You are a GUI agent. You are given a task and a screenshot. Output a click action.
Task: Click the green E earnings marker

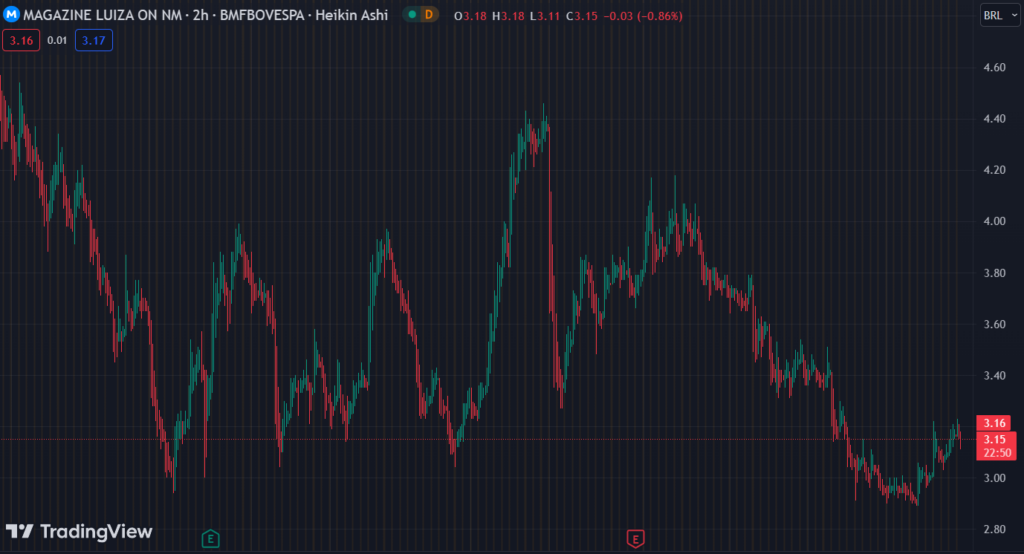[210, 539]
